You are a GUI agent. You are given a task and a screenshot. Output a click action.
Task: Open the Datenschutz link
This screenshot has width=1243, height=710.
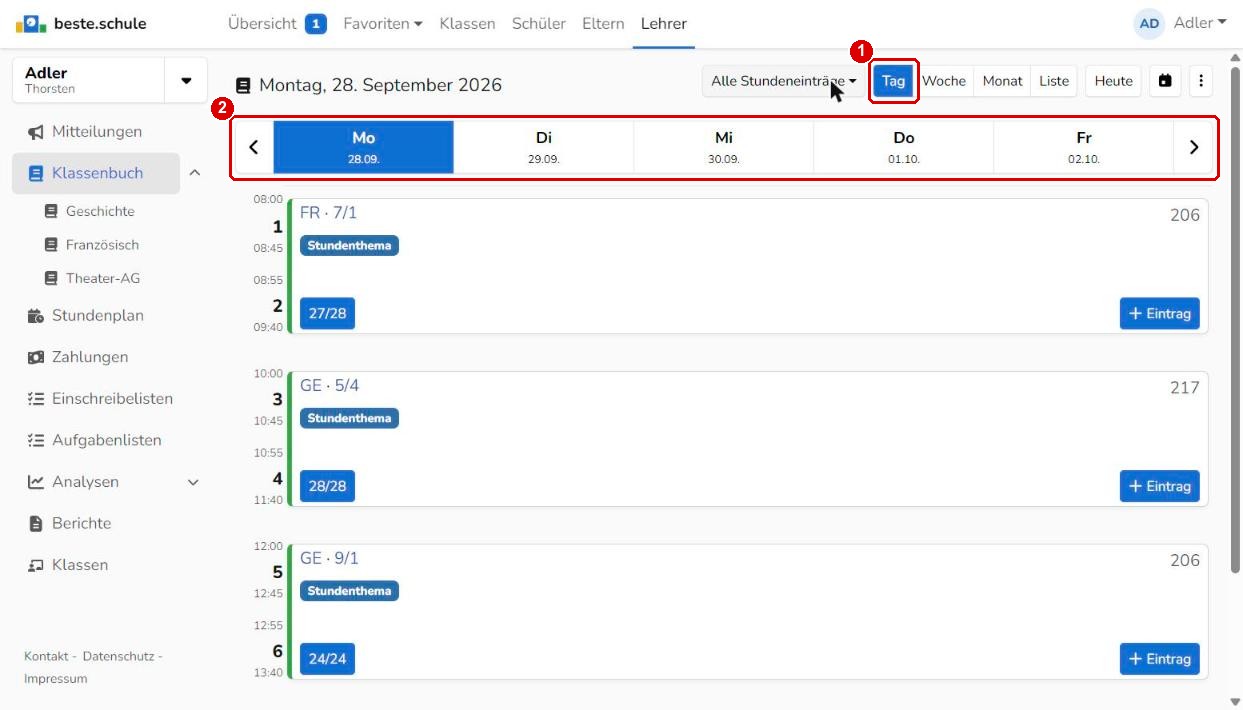(118, 656)
